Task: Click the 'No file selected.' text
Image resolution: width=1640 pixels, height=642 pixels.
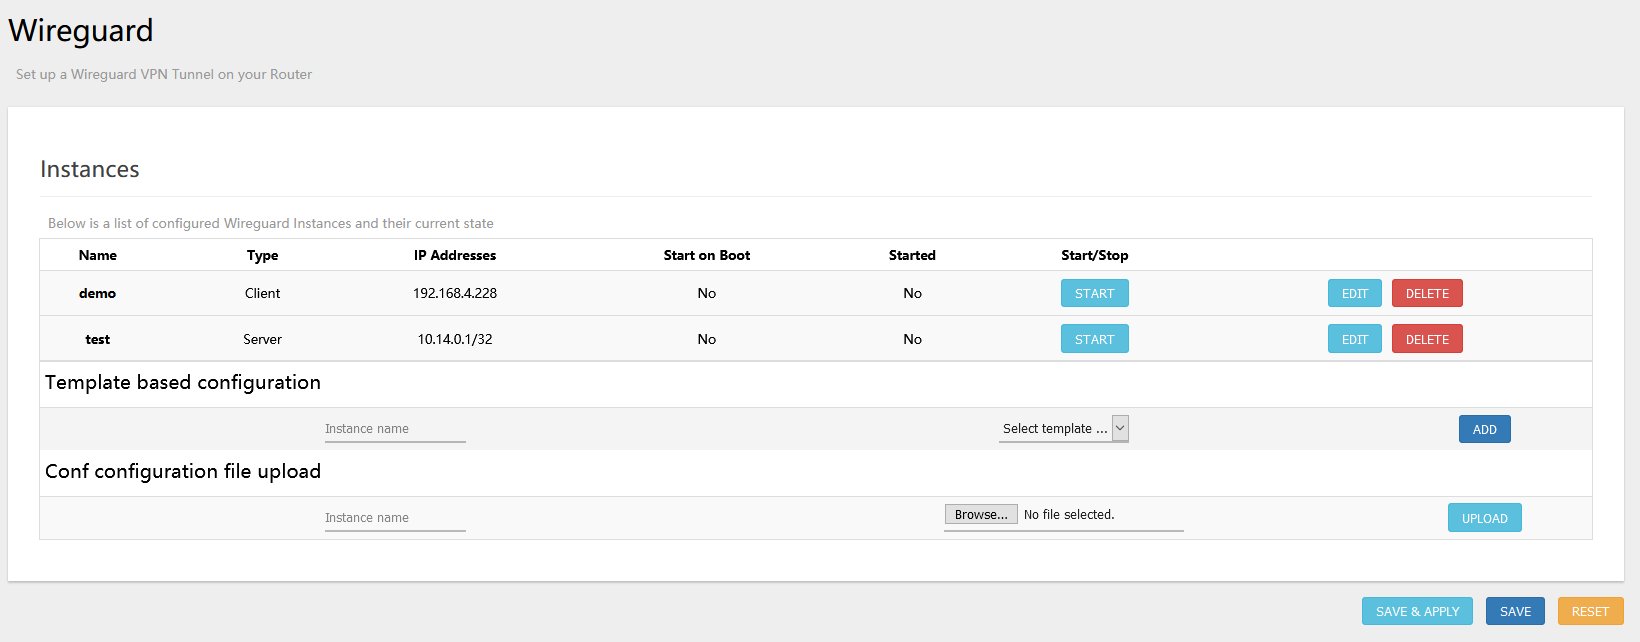Action: tap(1069, 514)
